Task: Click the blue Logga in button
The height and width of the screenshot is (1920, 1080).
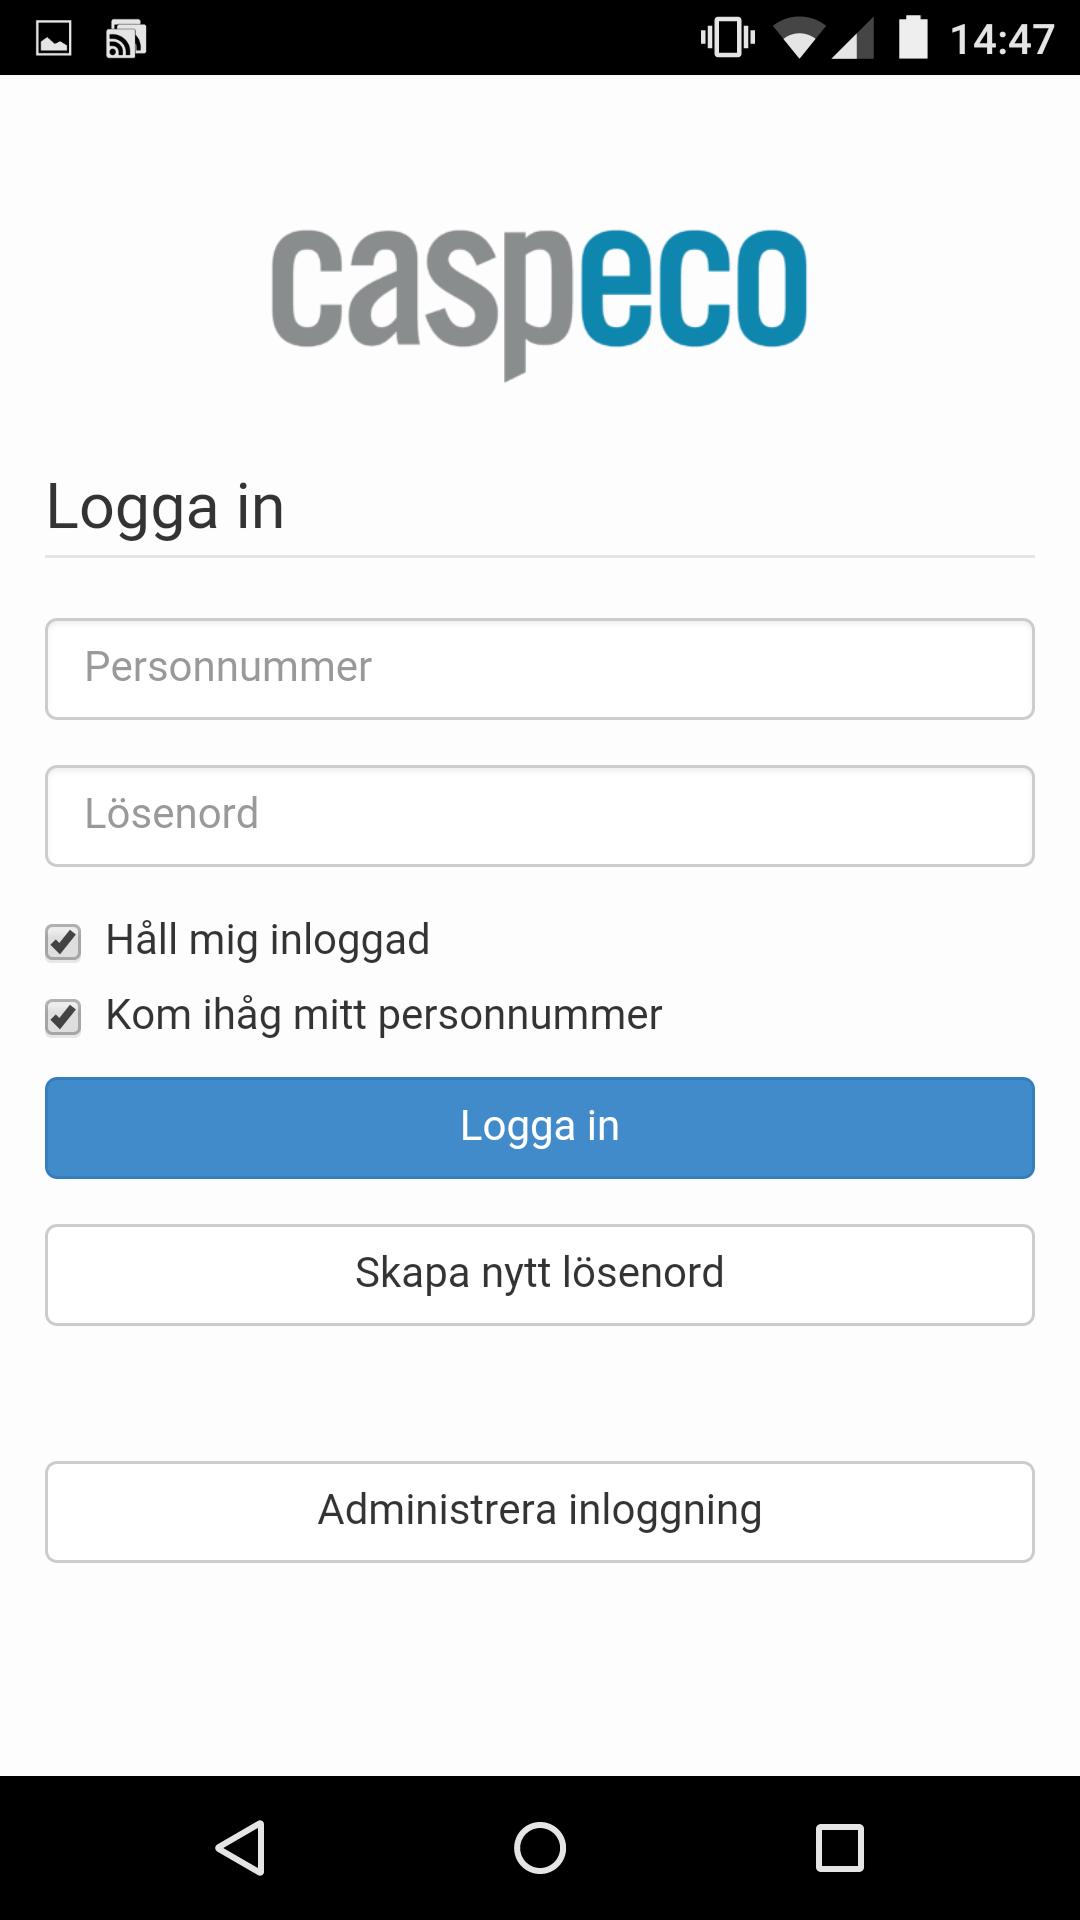Action: pyautogui.click(x=540, y=1127)
